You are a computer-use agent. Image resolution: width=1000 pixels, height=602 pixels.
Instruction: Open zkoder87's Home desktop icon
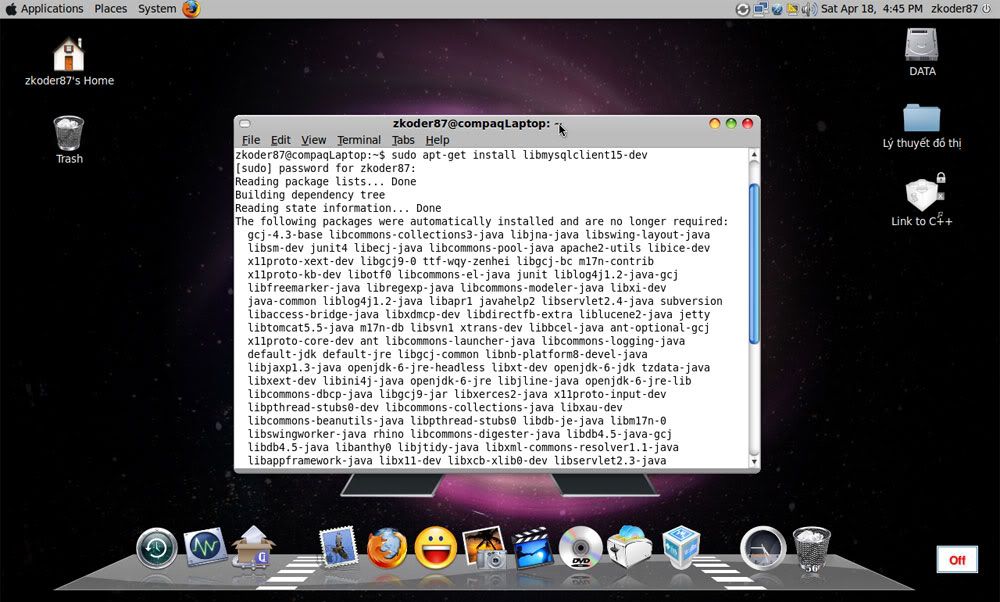point(70,62)
